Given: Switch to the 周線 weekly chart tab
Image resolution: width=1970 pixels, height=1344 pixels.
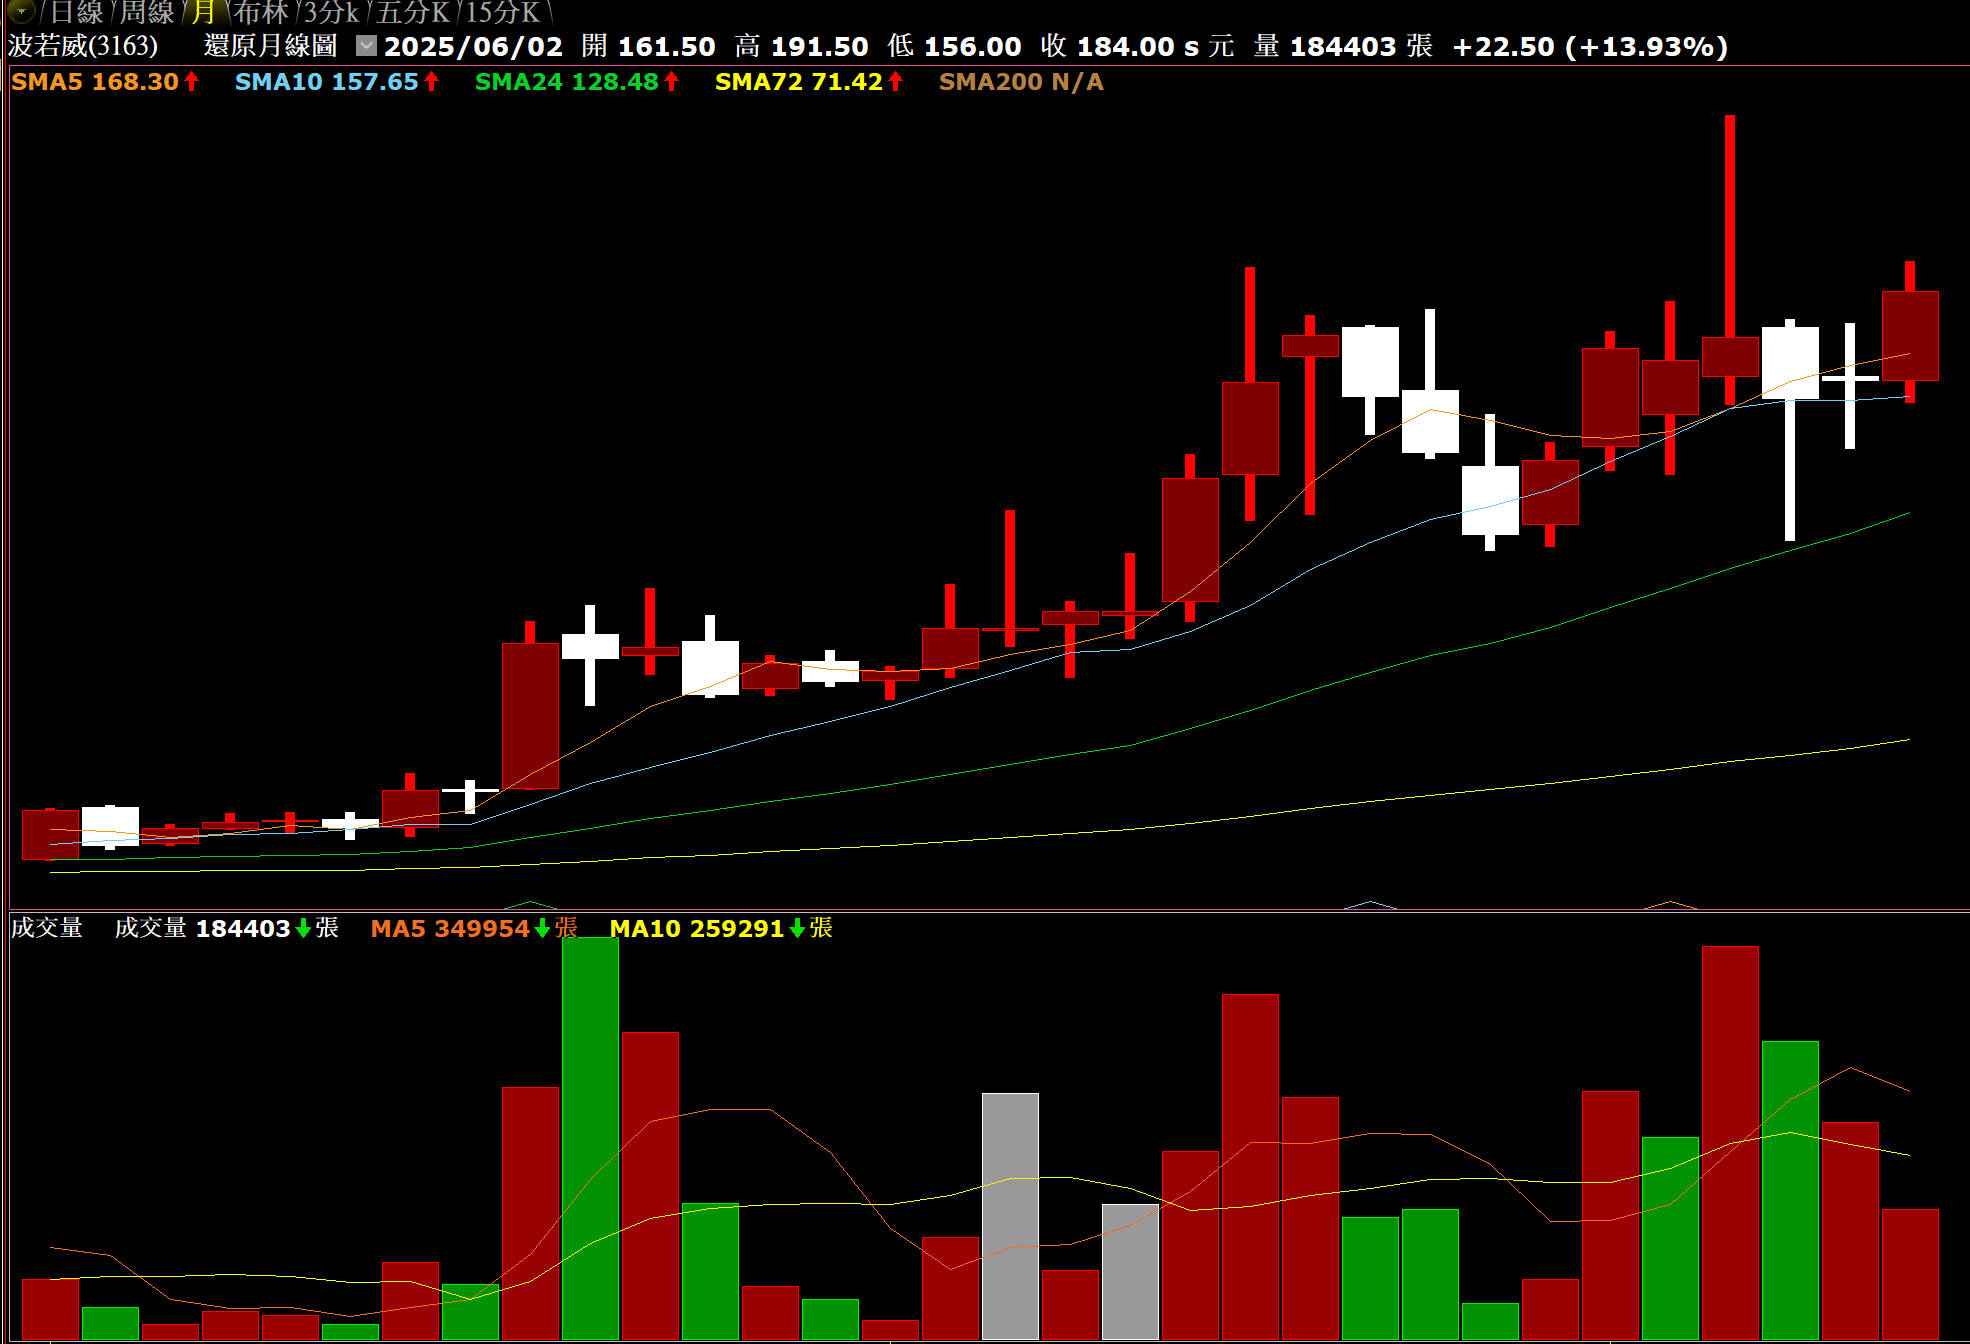Looking at the screenshot, I should pyautogui.click(x=147, y=12).
